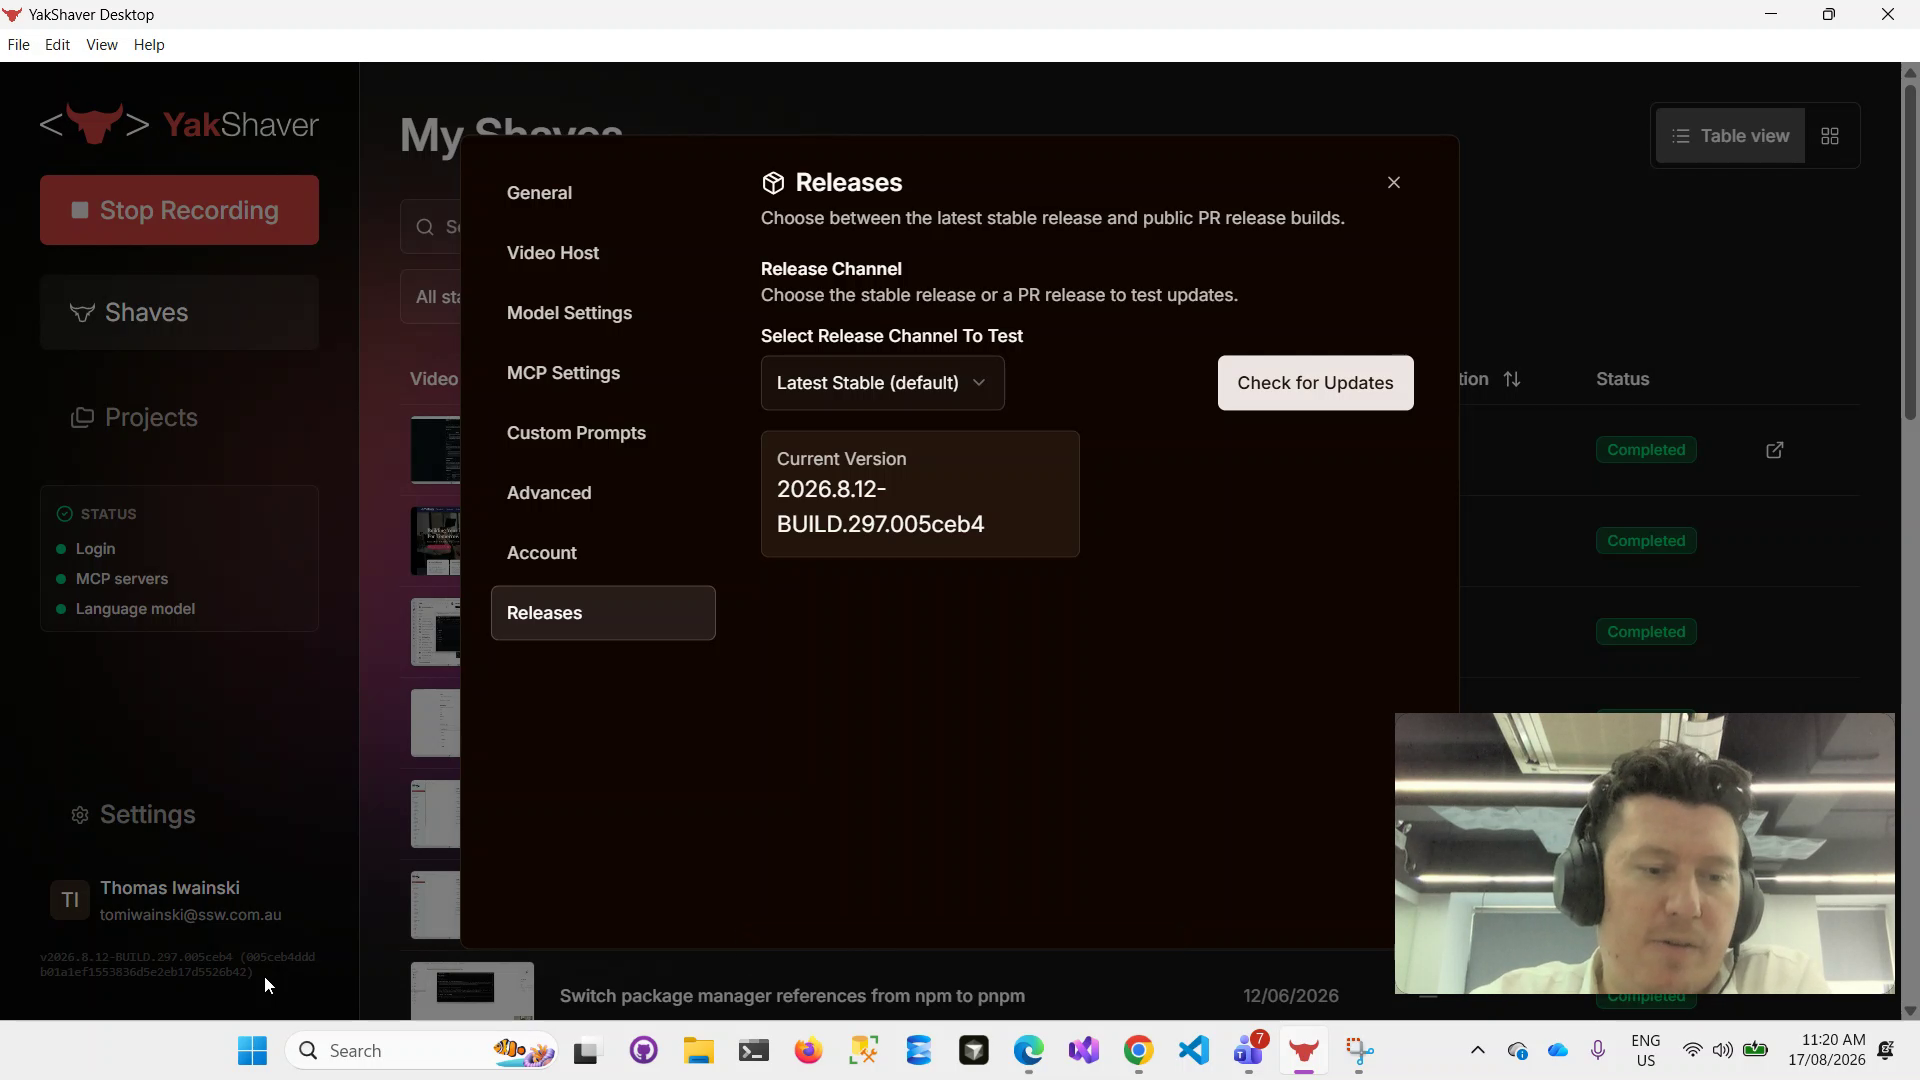Open the Advanced settings tab

point(603,493)
